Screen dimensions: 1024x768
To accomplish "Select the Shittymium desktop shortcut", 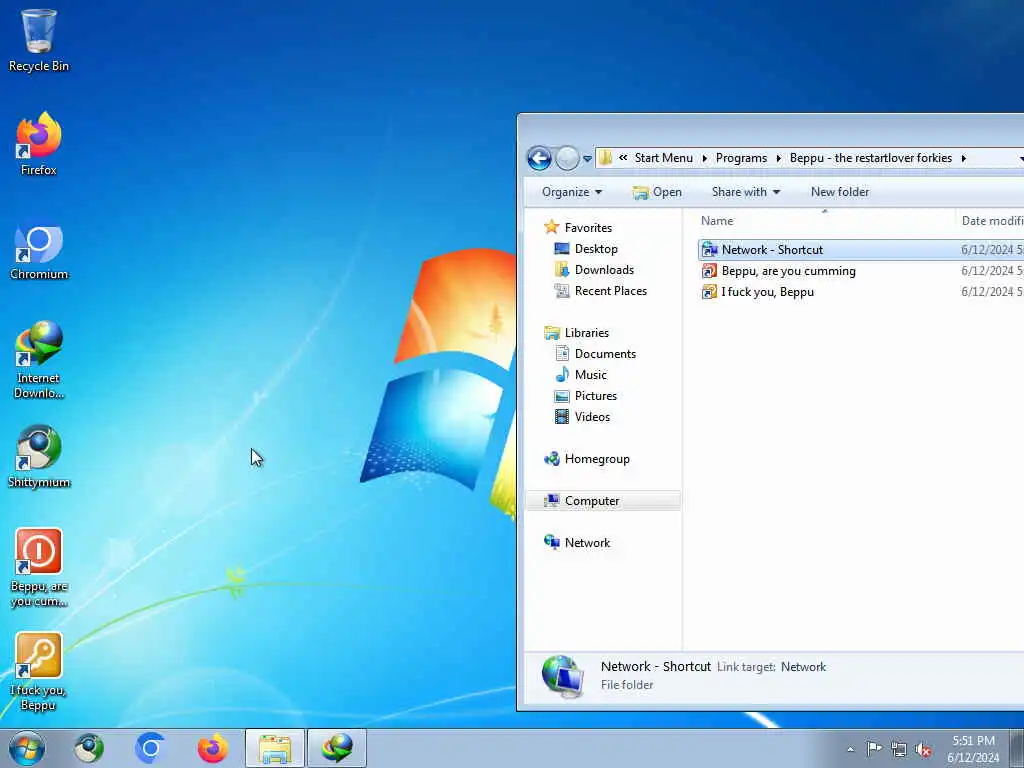I will 39,457.
